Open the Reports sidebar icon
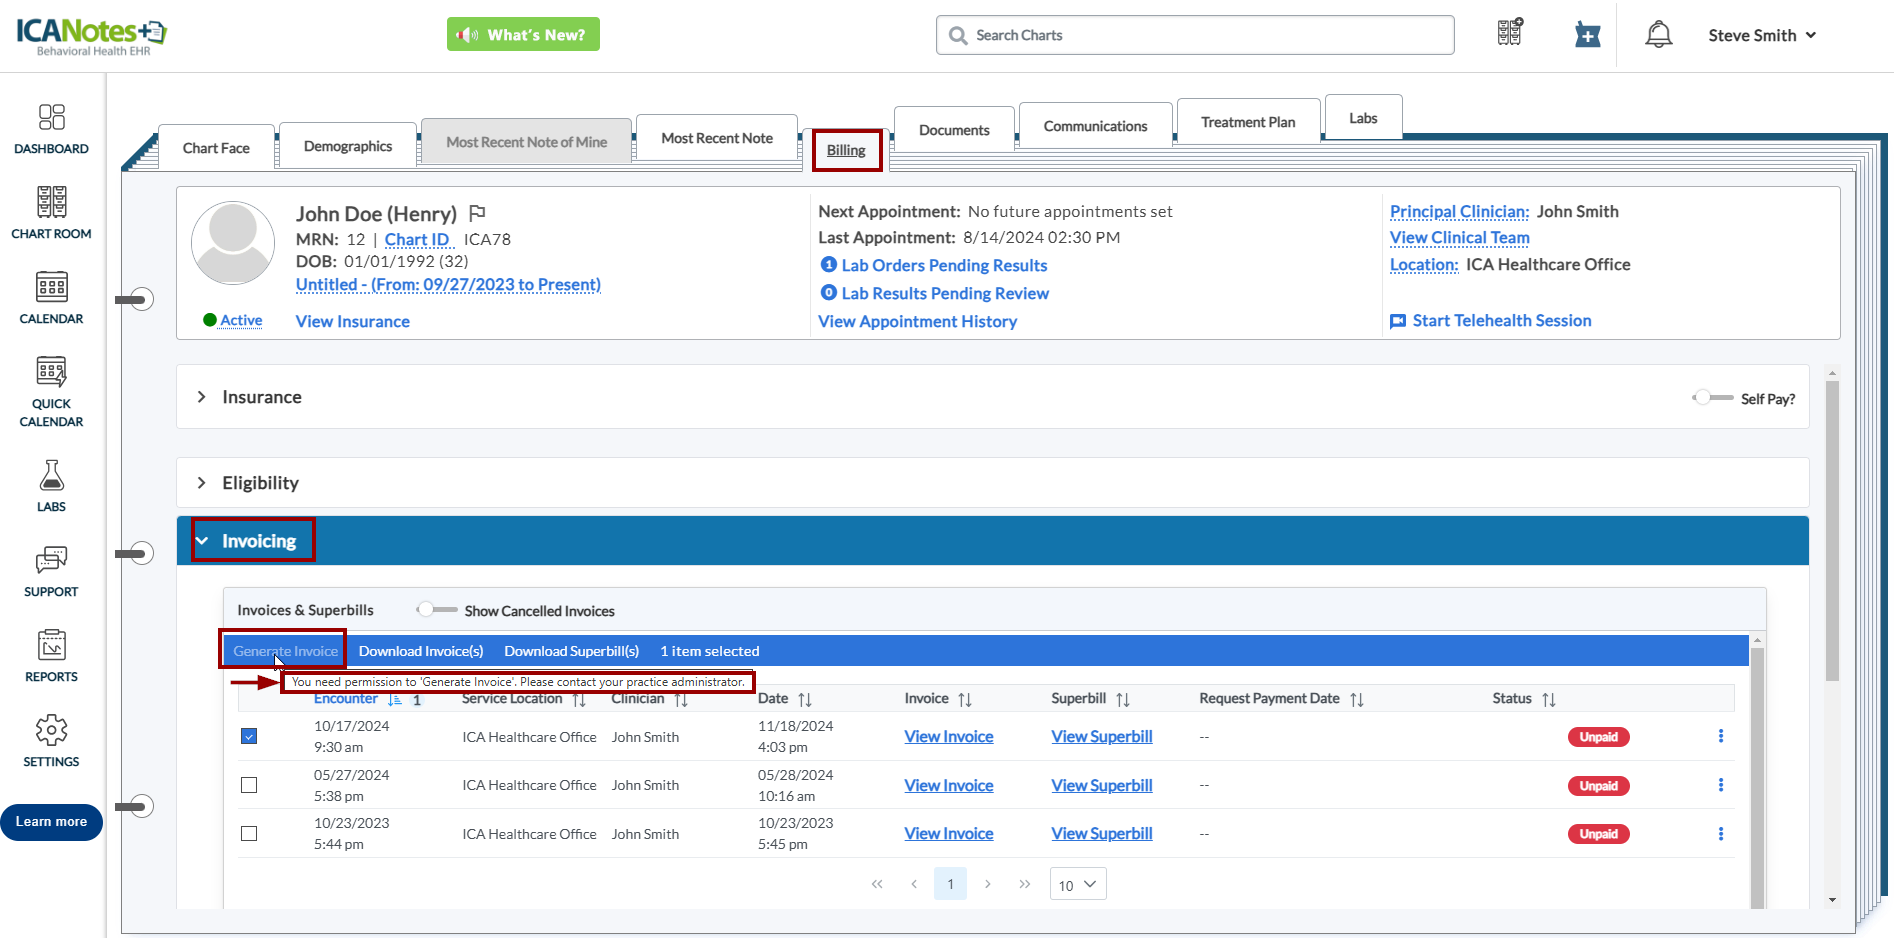This screenshot has height=938, width=1894. pos(51,646)
